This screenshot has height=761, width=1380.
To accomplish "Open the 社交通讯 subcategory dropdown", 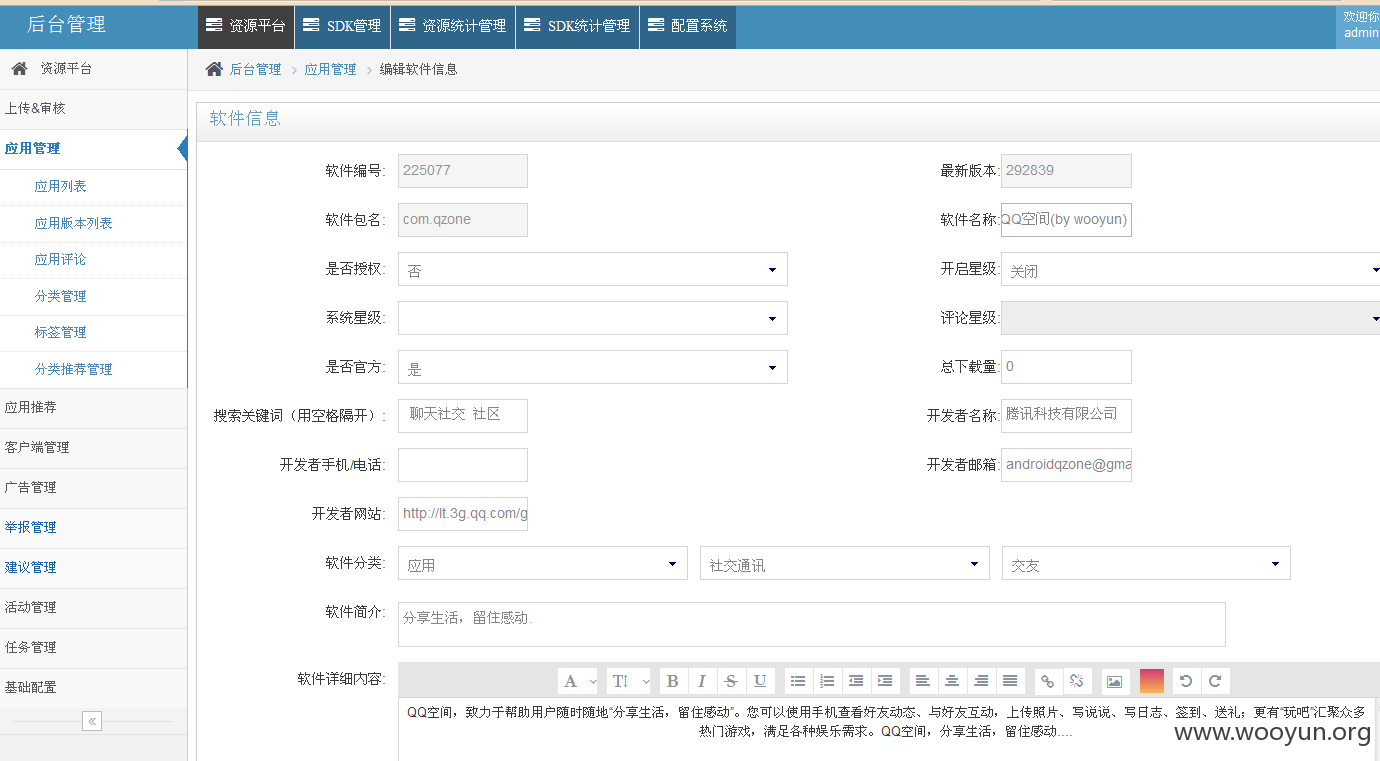I will coord(845,563).
